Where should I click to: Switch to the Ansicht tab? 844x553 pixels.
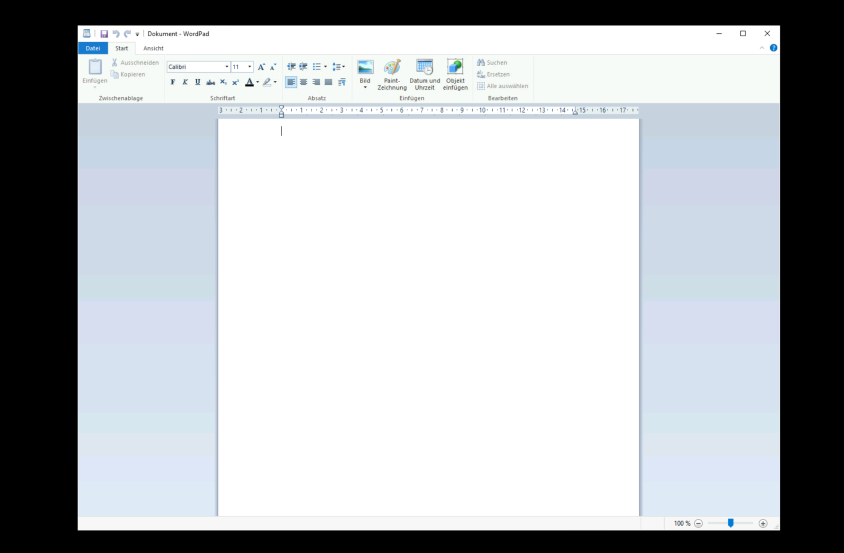point(153,48)
